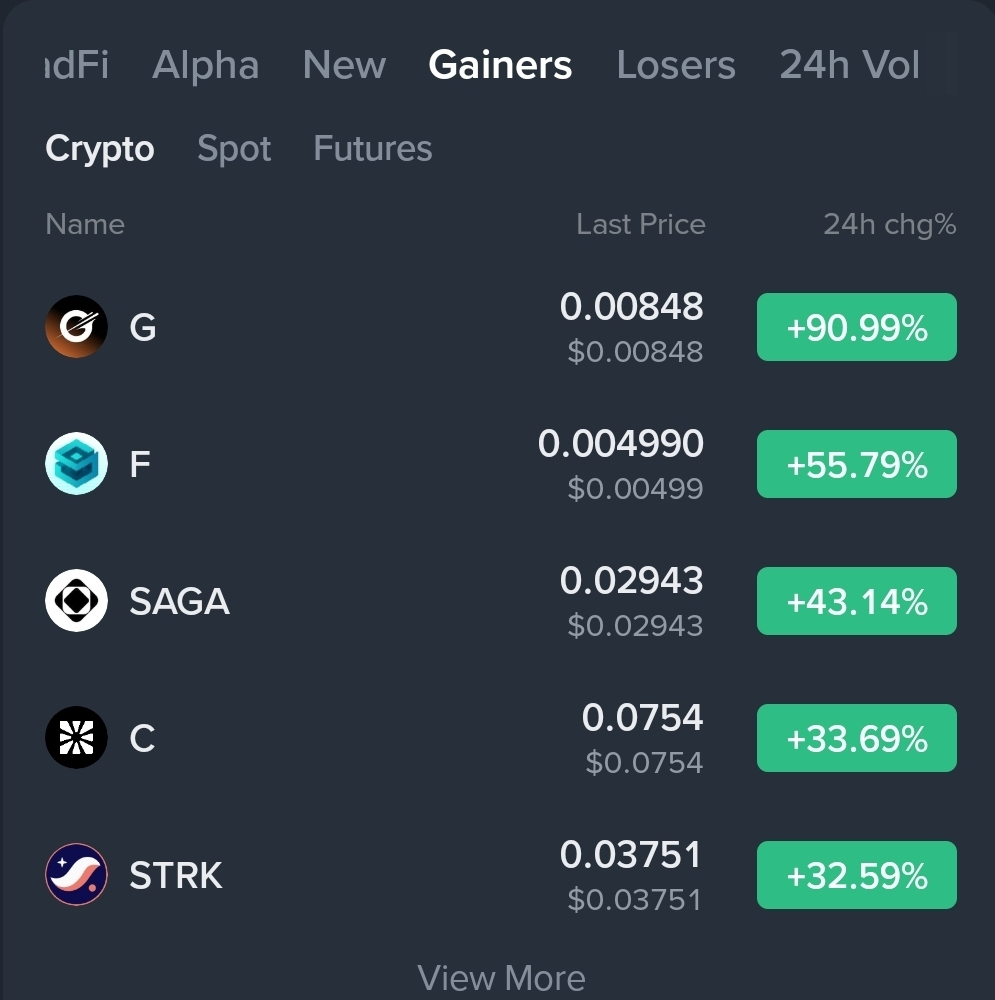Tap the +43.14% change badge
The height and width of the screenshot is (1000, 995).
coord(857,601)
